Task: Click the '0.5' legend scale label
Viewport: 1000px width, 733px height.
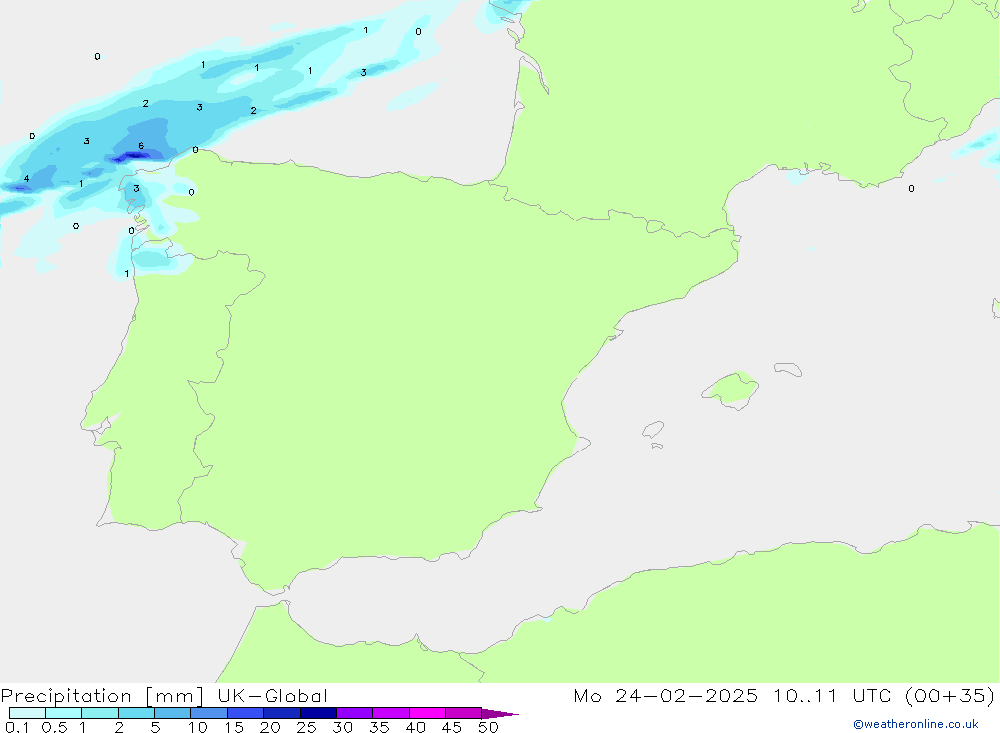Action: (x=54, y=727)
